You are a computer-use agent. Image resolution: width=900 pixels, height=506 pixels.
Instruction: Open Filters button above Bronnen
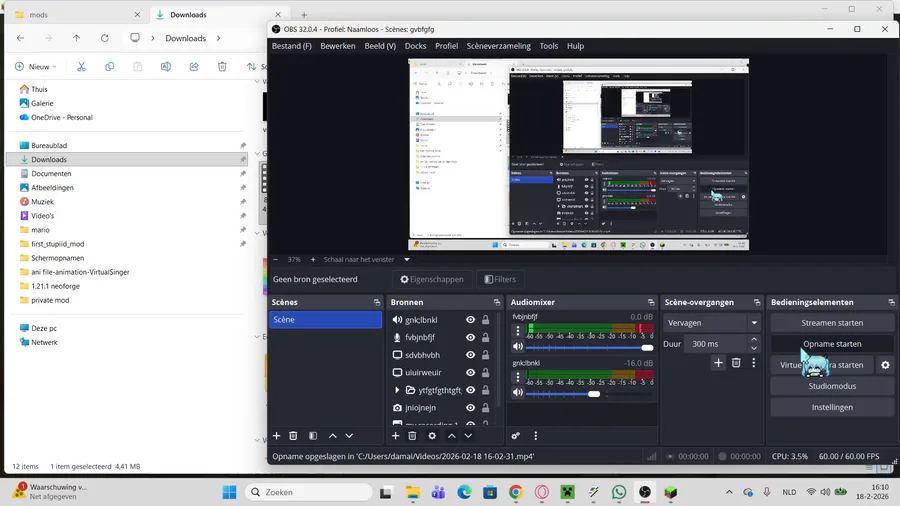coord(500,279)
